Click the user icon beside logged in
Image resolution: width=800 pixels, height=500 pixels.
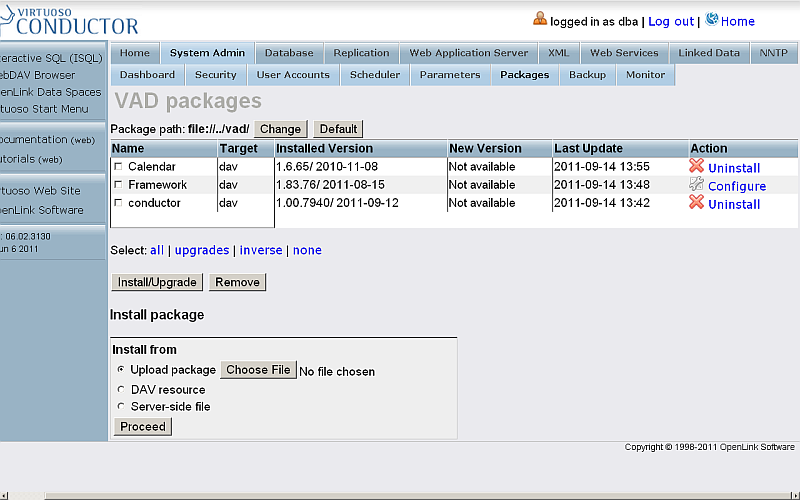point(540,19)
